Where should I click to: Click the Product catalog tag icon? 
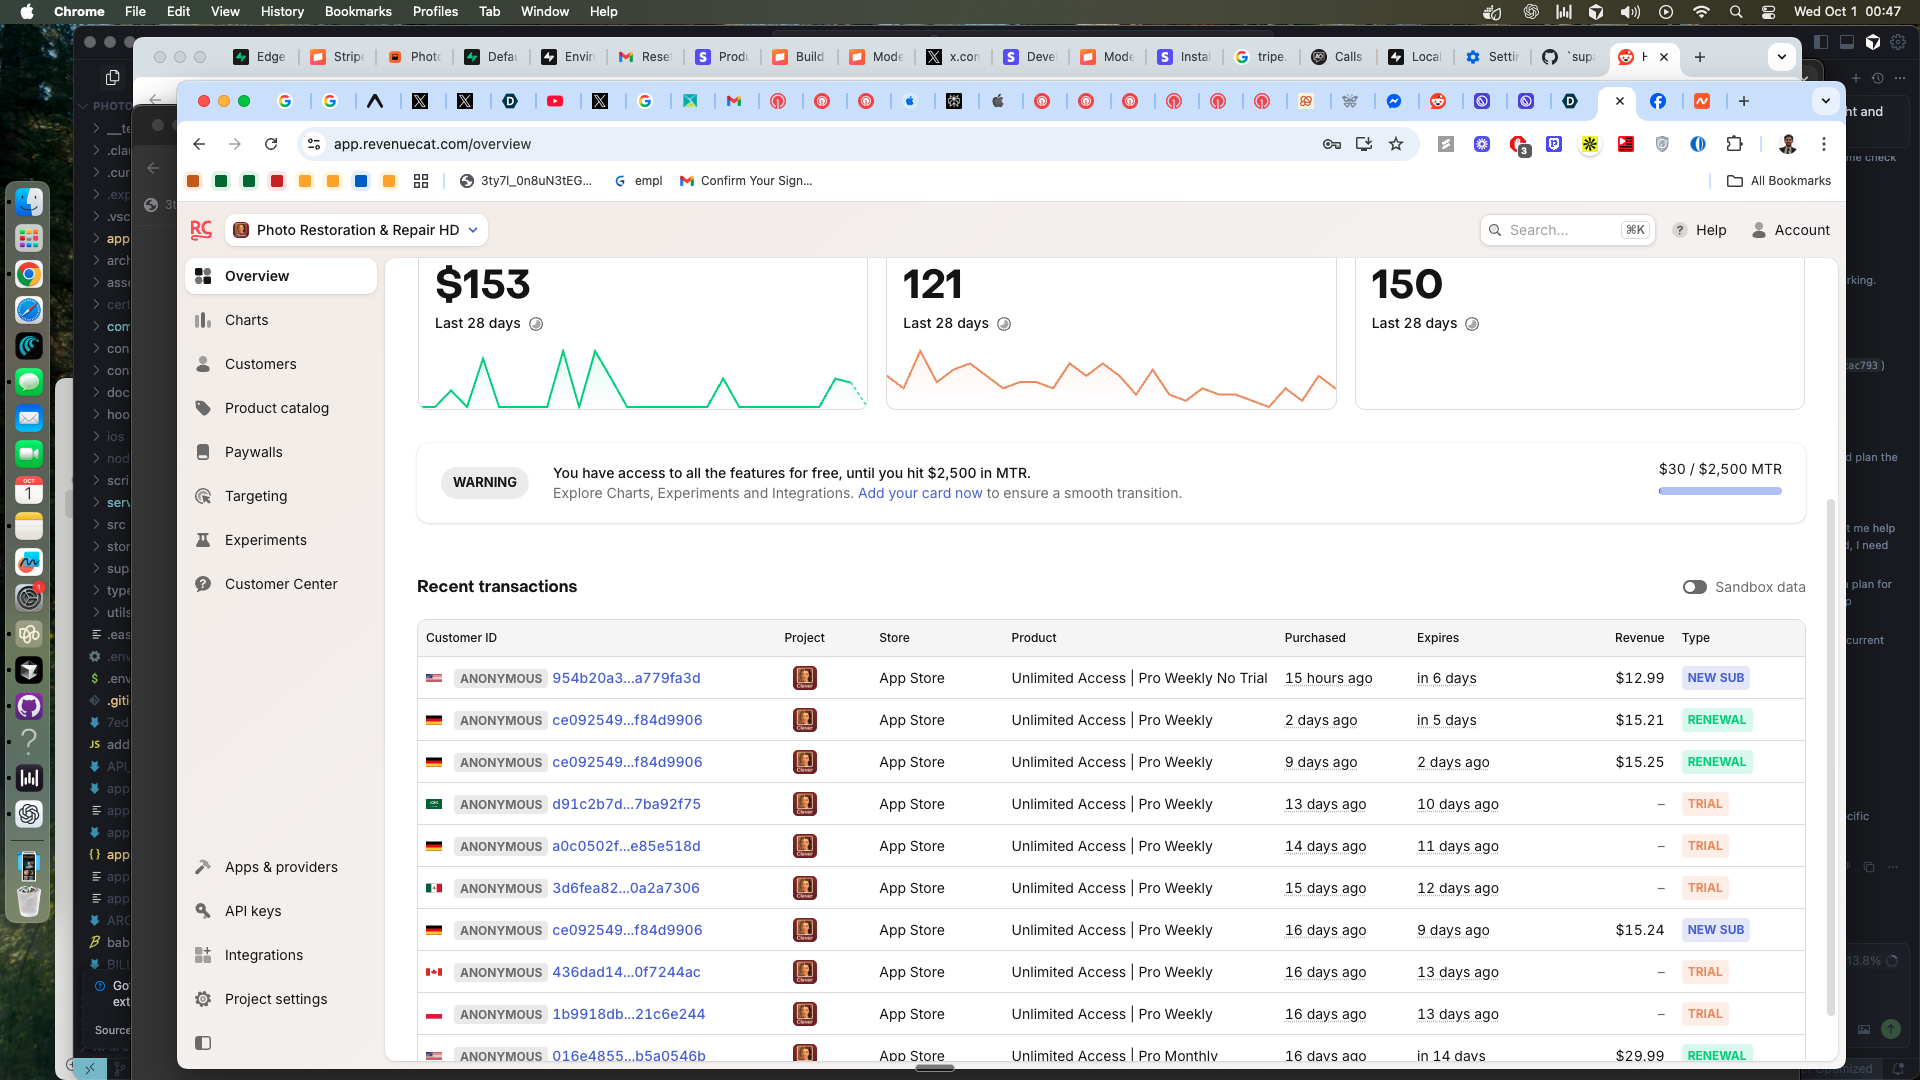(x=203, y=408)
